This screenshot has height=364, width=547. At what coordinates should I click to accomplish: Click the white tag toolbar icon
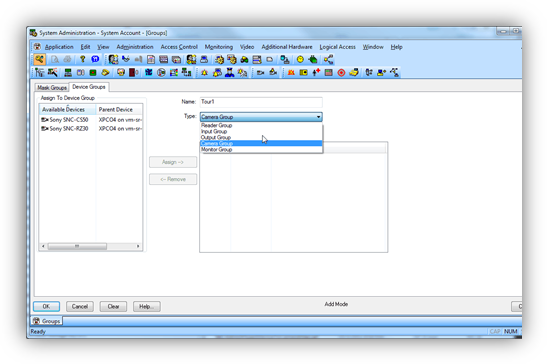pyautogui.click(x=270, y=60)
